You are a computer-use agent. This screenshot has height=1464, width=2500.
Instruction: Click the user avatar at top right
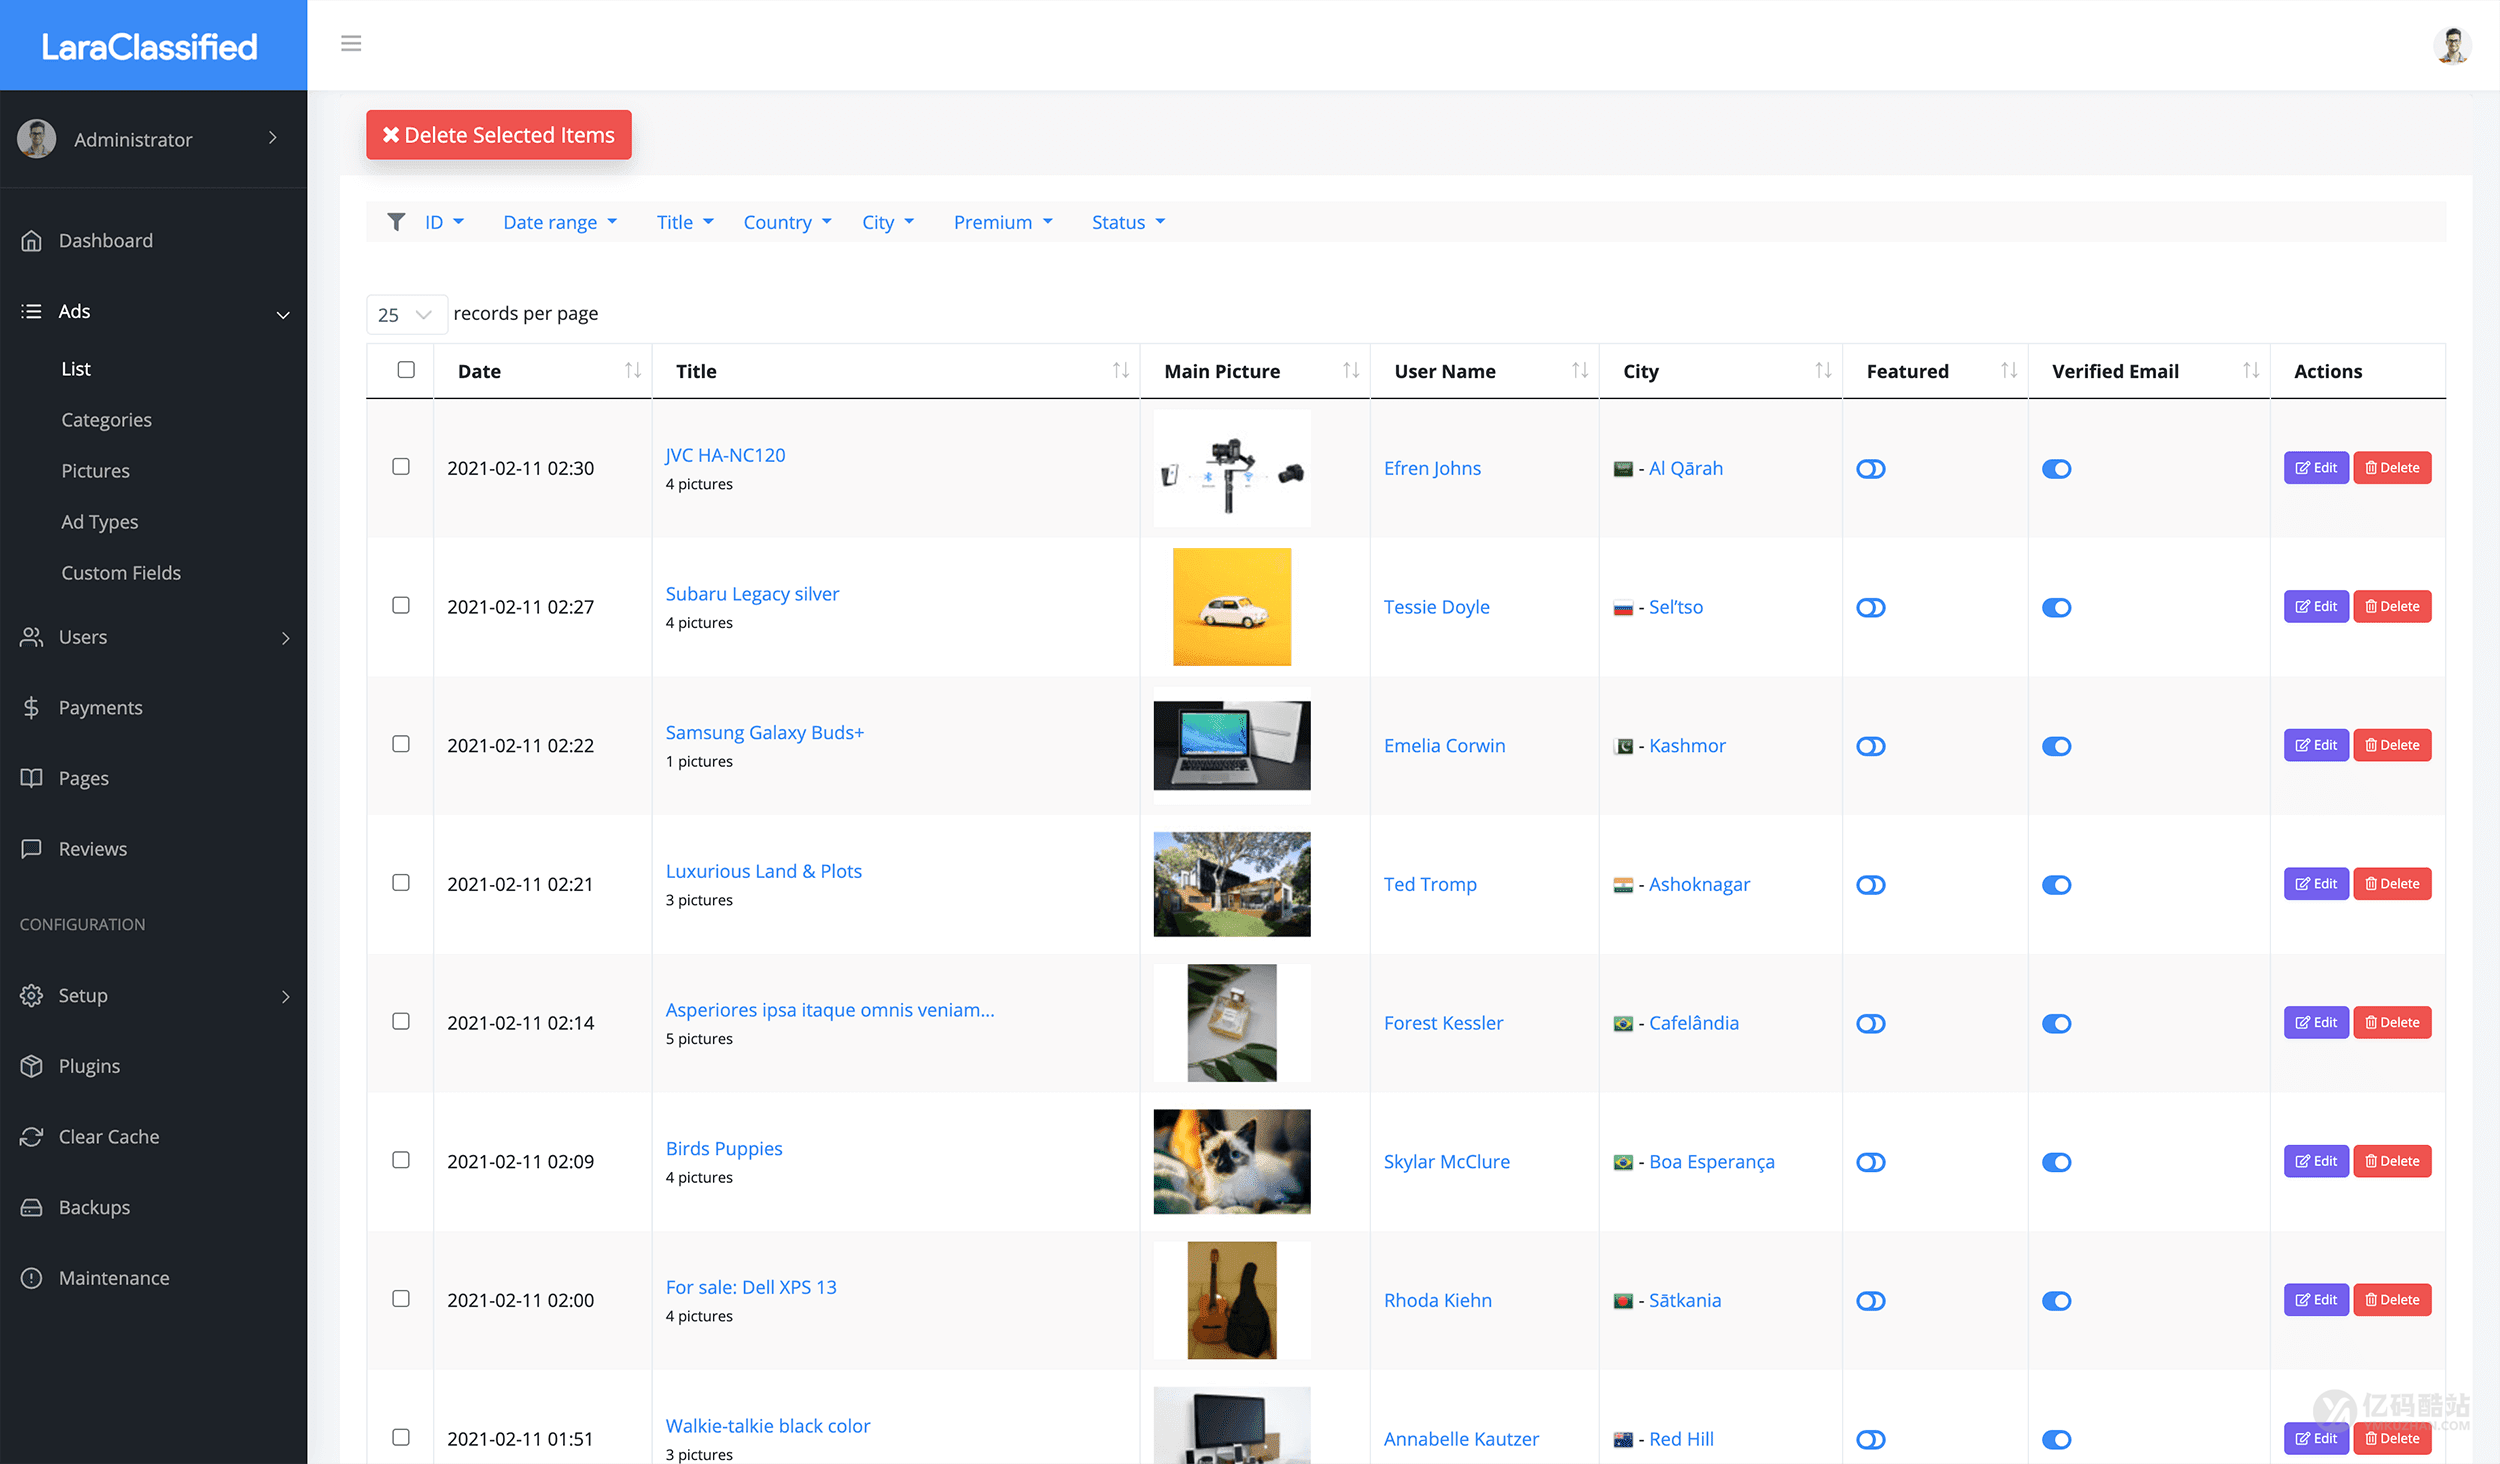point(2451,45)
